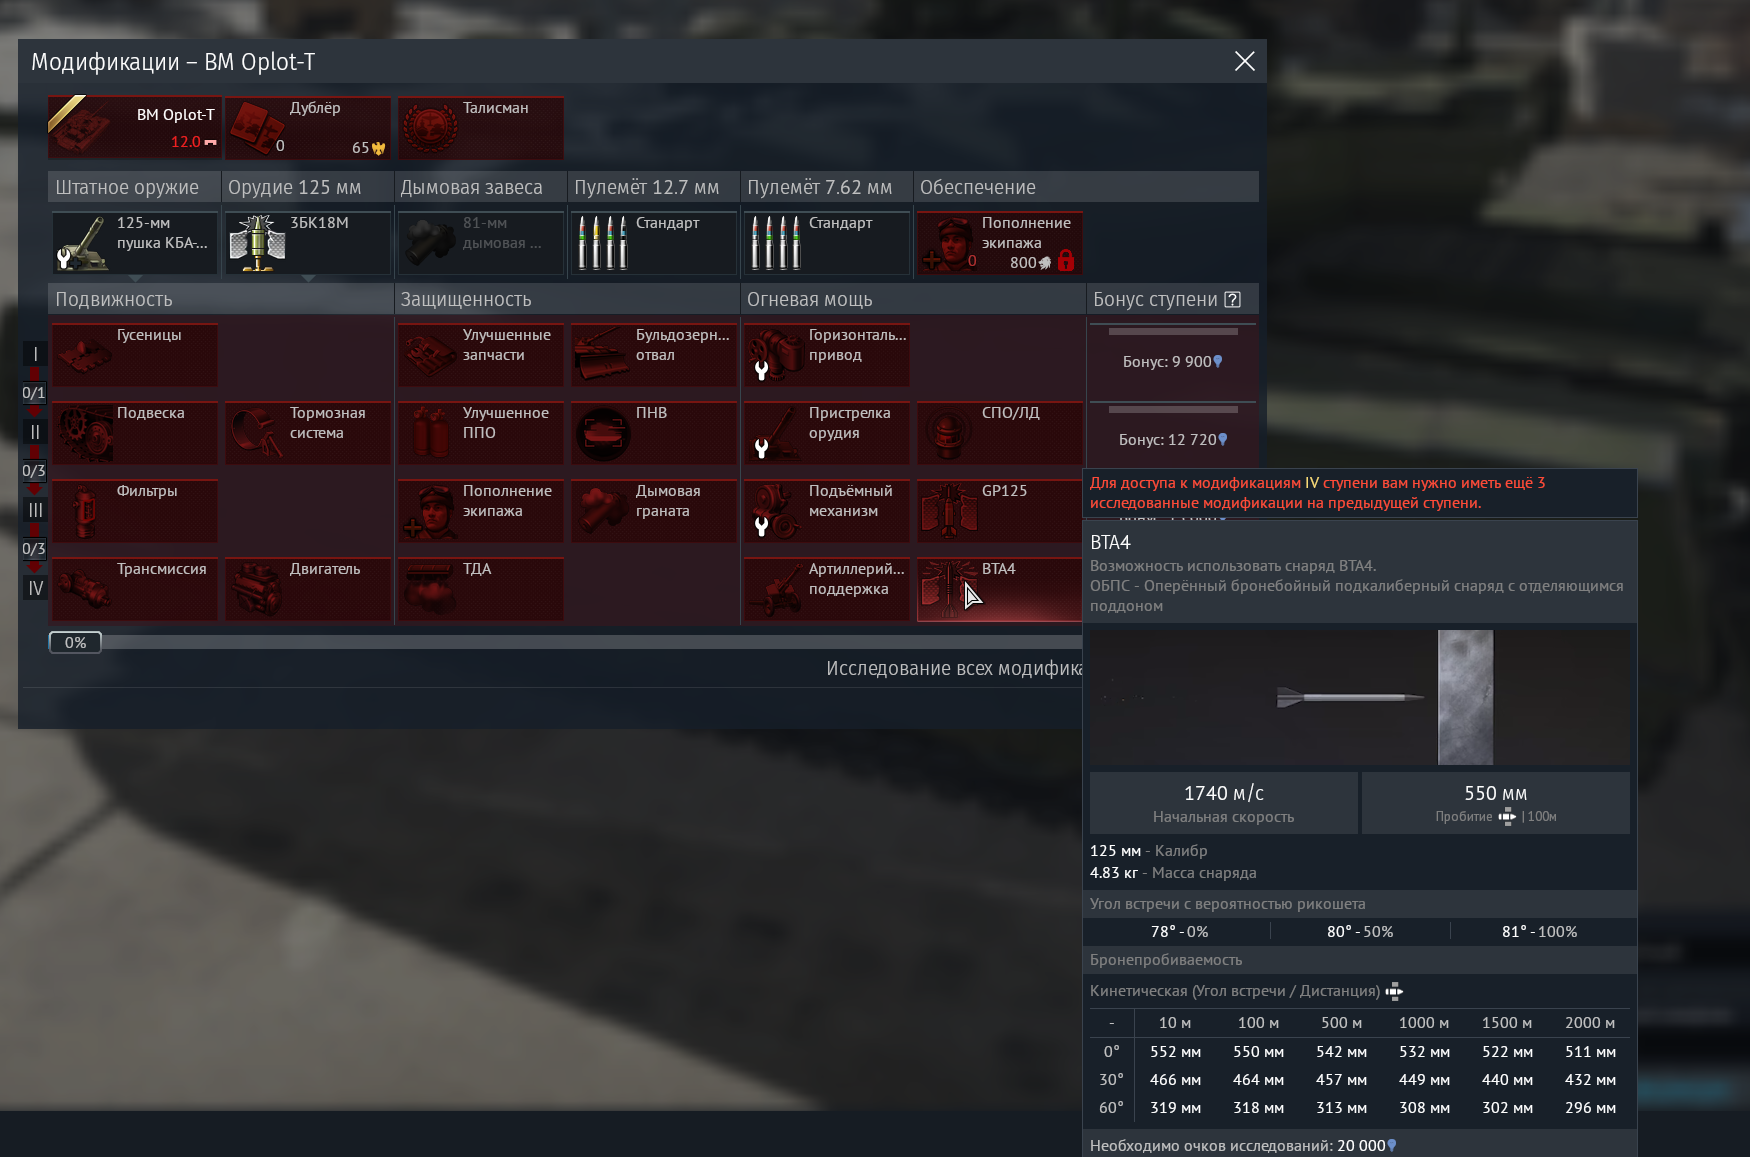Viewport: 1750px width, 1157px height.
Task: Select the ПНВ night vision modification
Action: tap(654, 432)
